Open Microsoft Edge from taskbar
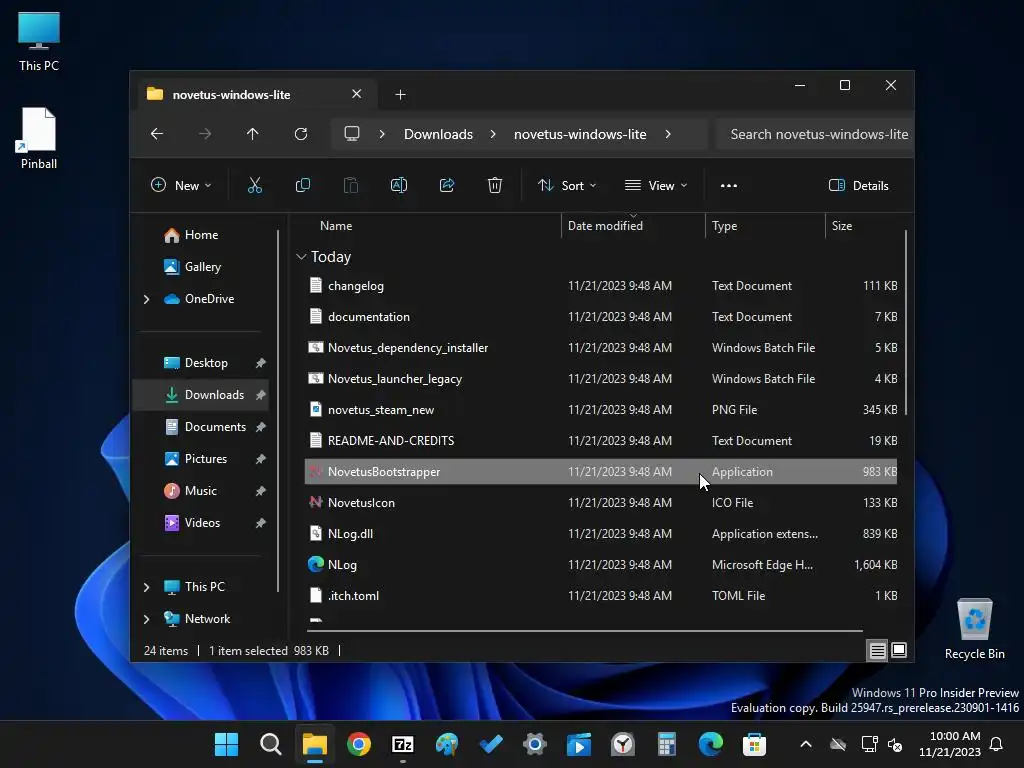Image resolution: width=1024 pixels, height=768 pixels. click(x=711, y=744)
